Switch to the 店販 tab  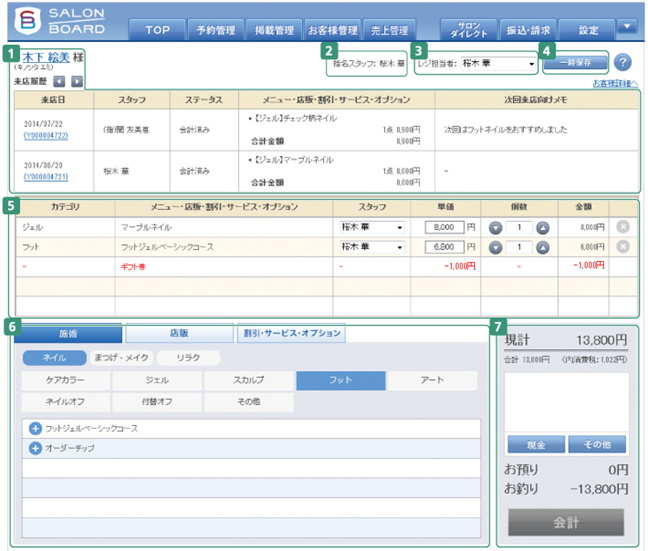(179, 333)
